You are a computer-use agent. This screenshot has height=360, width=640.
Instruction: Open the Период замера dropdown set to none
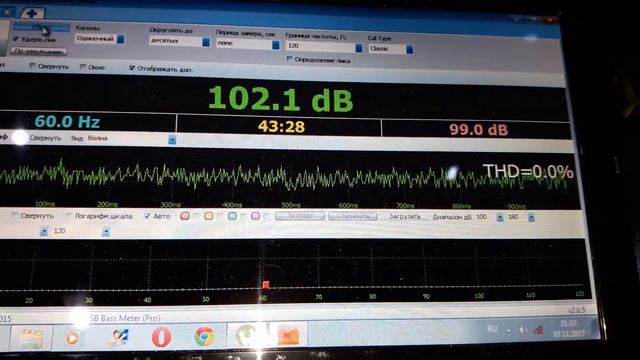[x=248, y=44]
